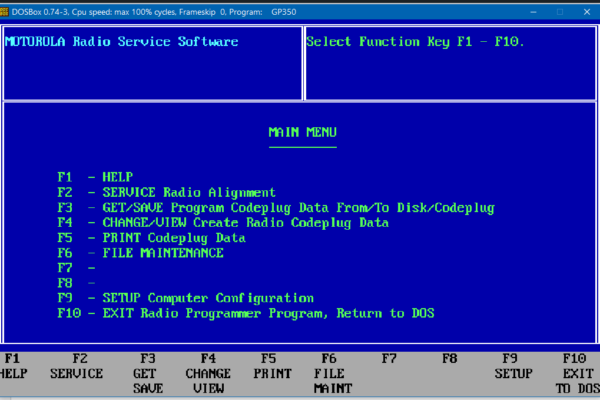Minimize the DOSBox window
The height and width of the screenshot is (400, 600).
tap(533, 12)
